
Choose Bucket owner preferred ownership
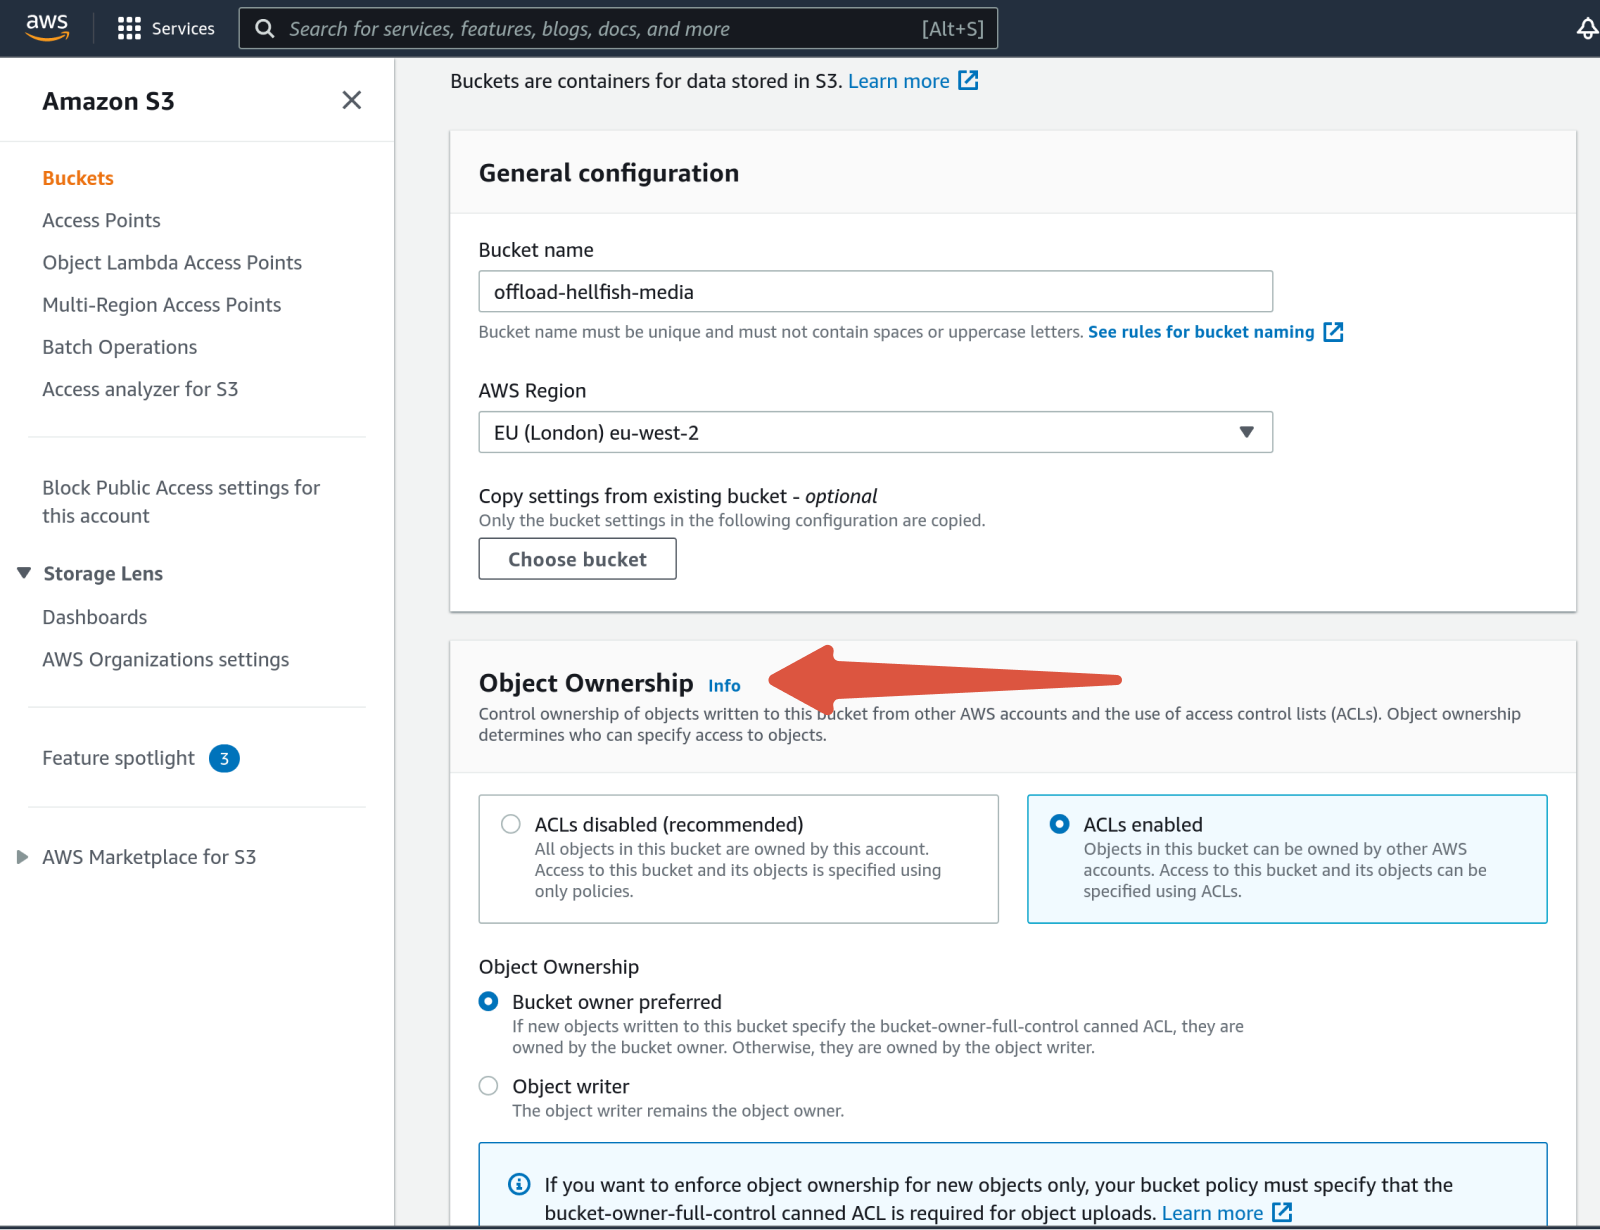488,1001
